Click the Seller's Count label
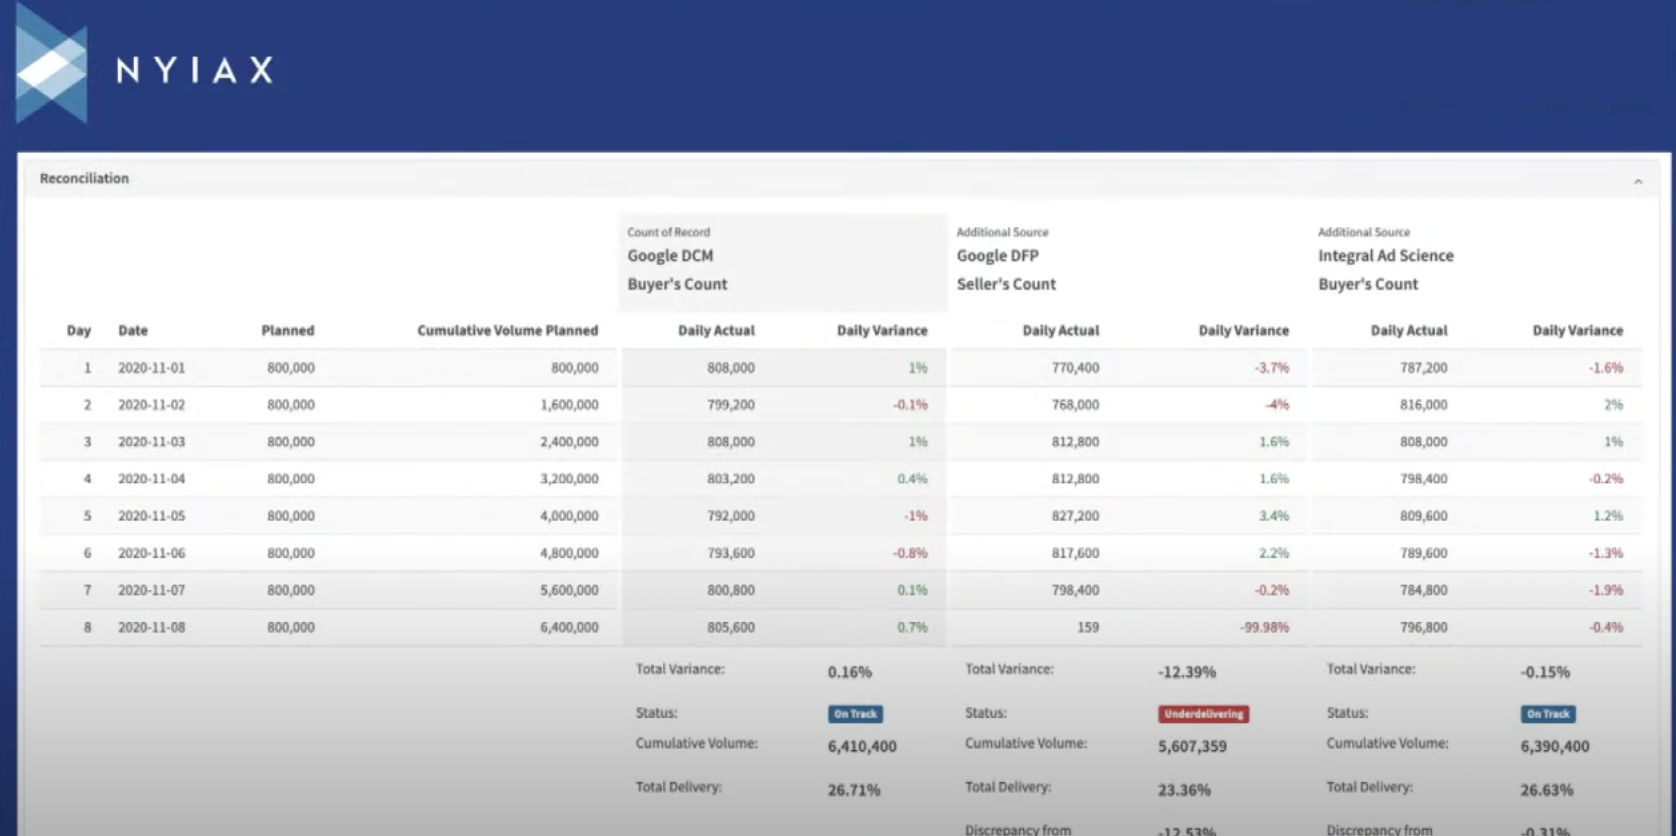Screen dimensions: 1676x836 tap(1006, 284)
